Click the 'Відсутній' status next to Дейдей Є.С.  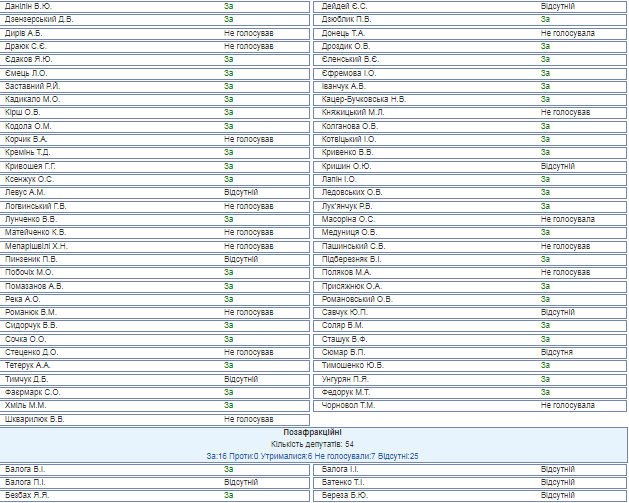pyautogui.click(x=558, y=6)
